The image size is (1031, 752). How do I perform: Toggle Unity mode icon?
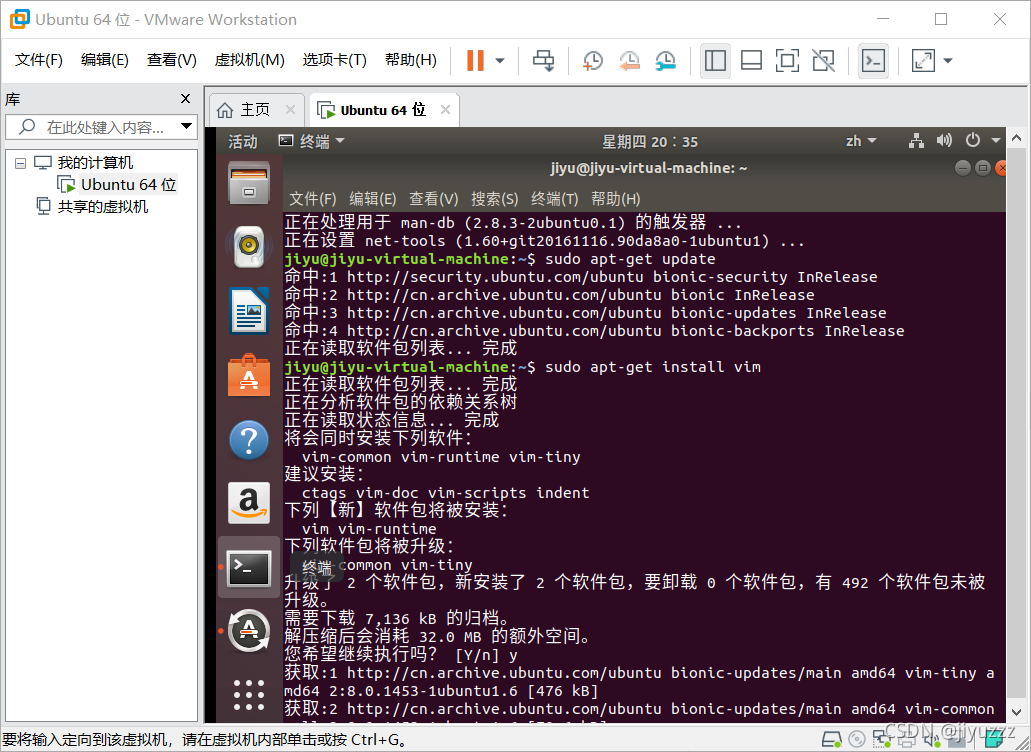(x=823, y=60)
